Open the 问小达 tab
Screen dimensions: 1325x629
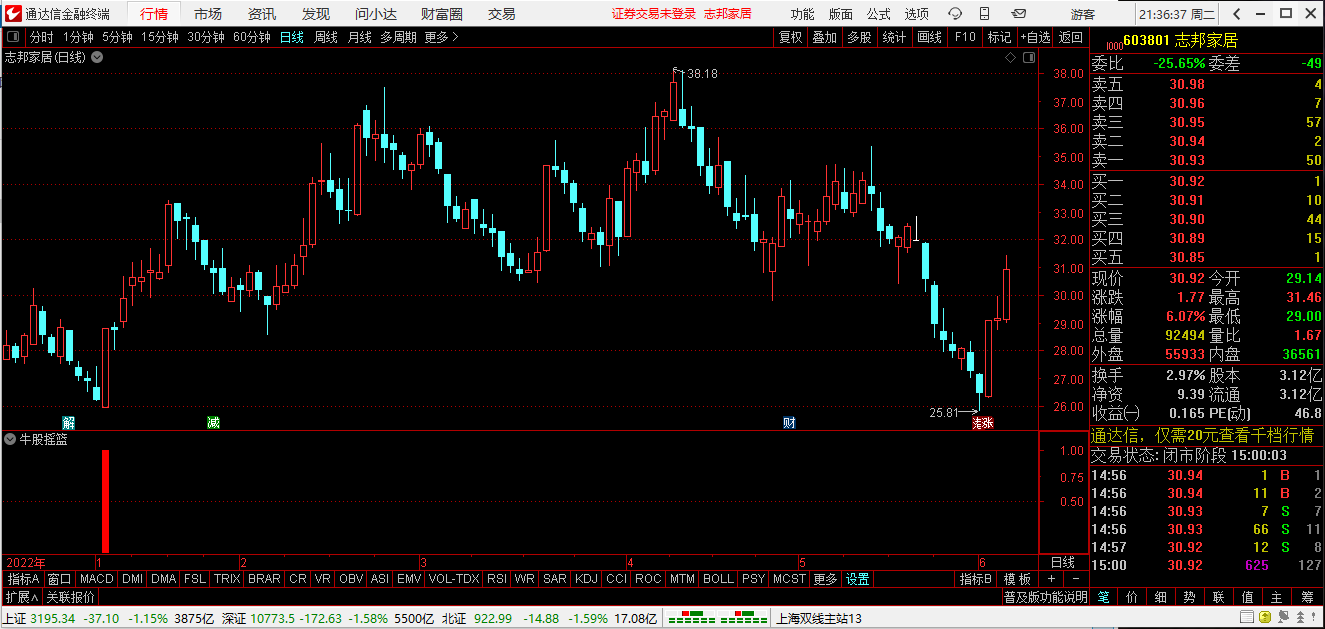[376, 14]
